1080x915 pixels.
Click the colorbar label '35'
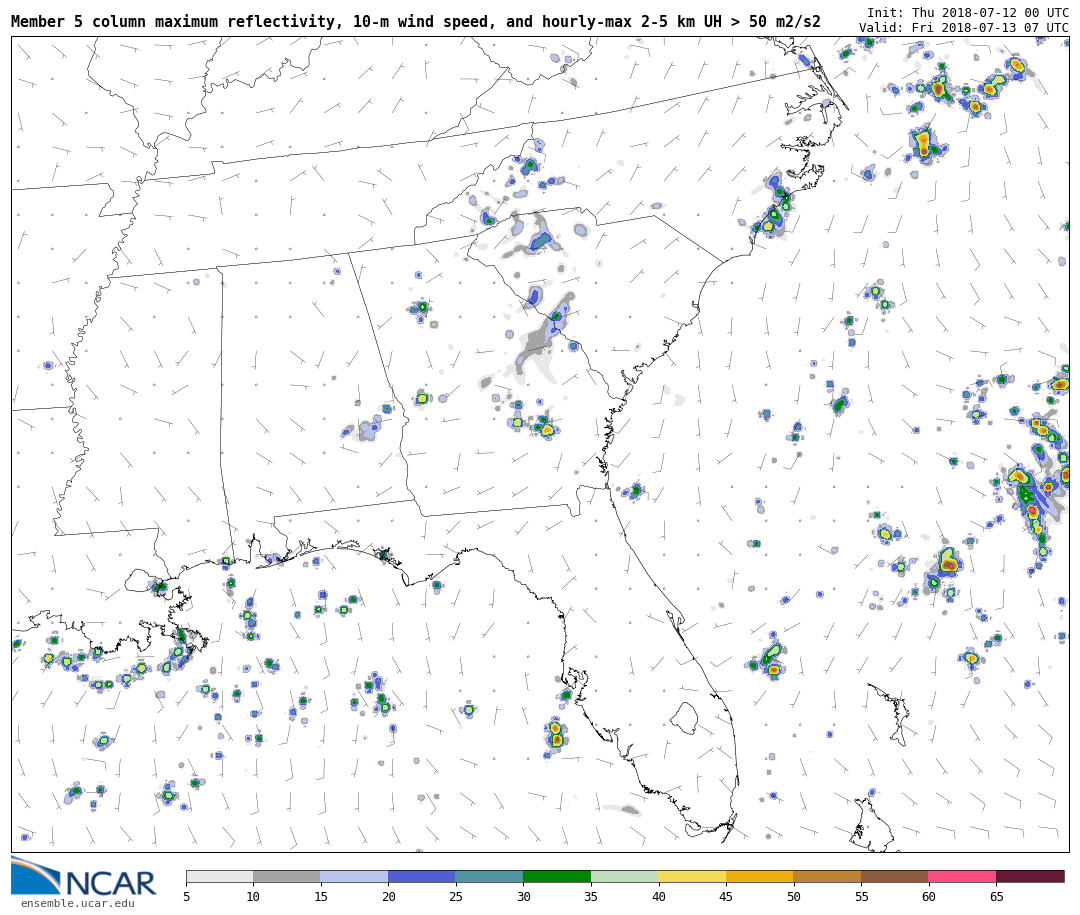[591, 896]
